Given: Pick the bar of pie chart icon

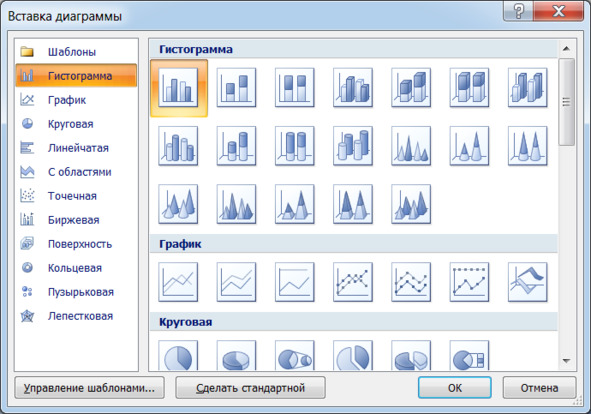Looking at the screenshot, I should 469,355.
